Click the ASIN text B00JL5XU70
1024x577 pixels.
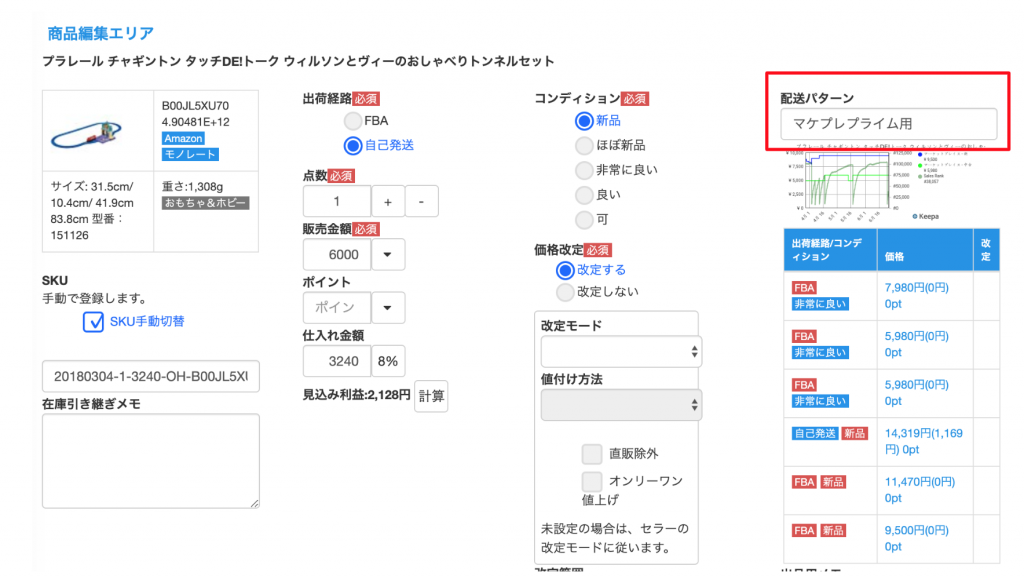click(x=195, y=106)
